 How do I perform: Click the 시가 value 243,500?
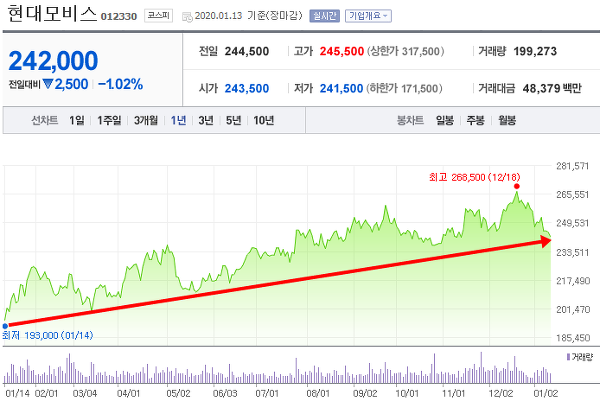point(247,88)
